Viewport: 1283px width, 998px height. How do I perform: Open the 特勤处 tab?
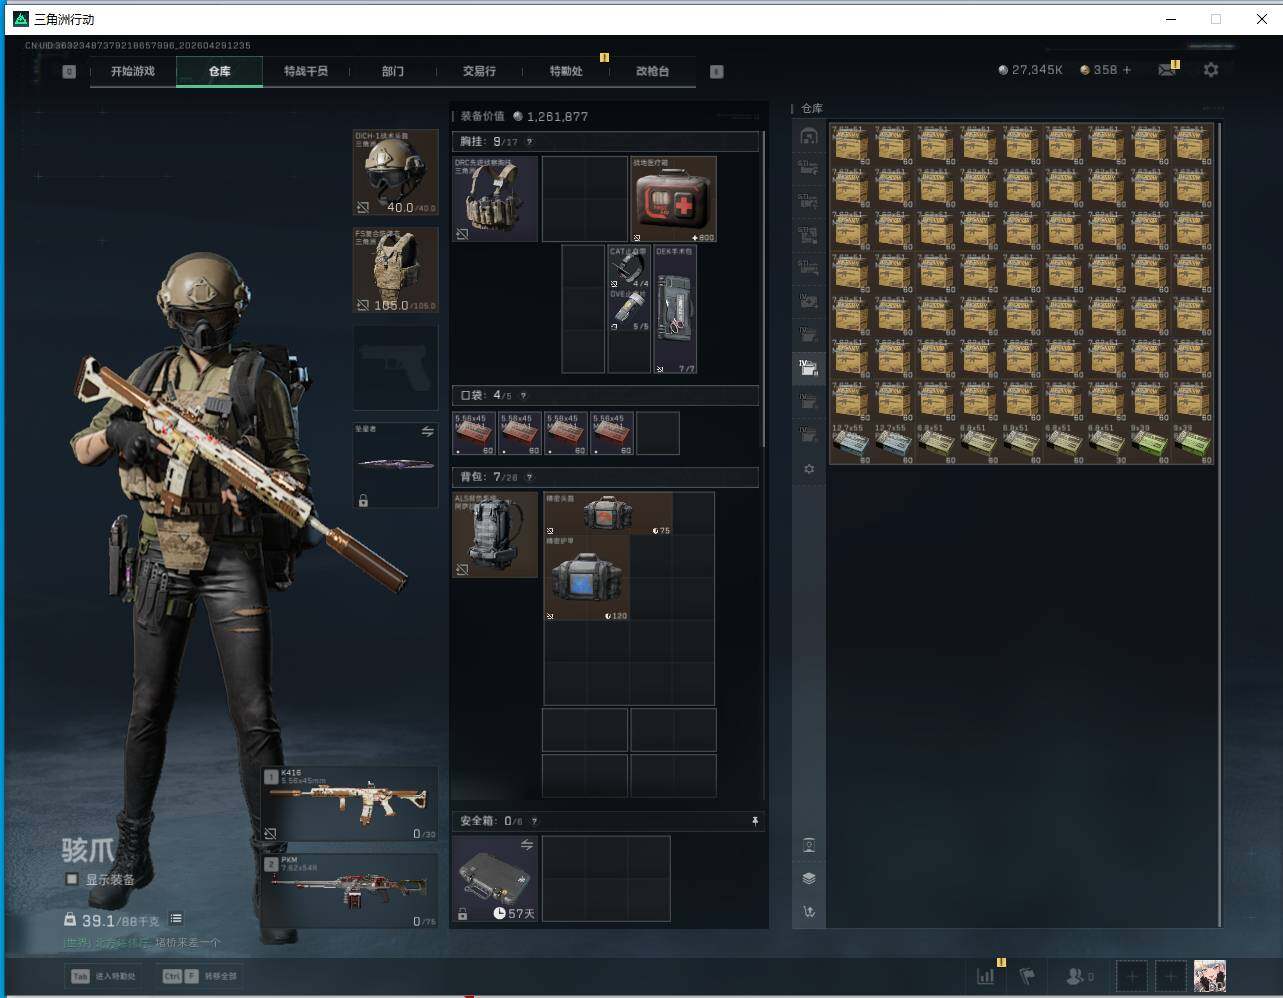(566, 71)
